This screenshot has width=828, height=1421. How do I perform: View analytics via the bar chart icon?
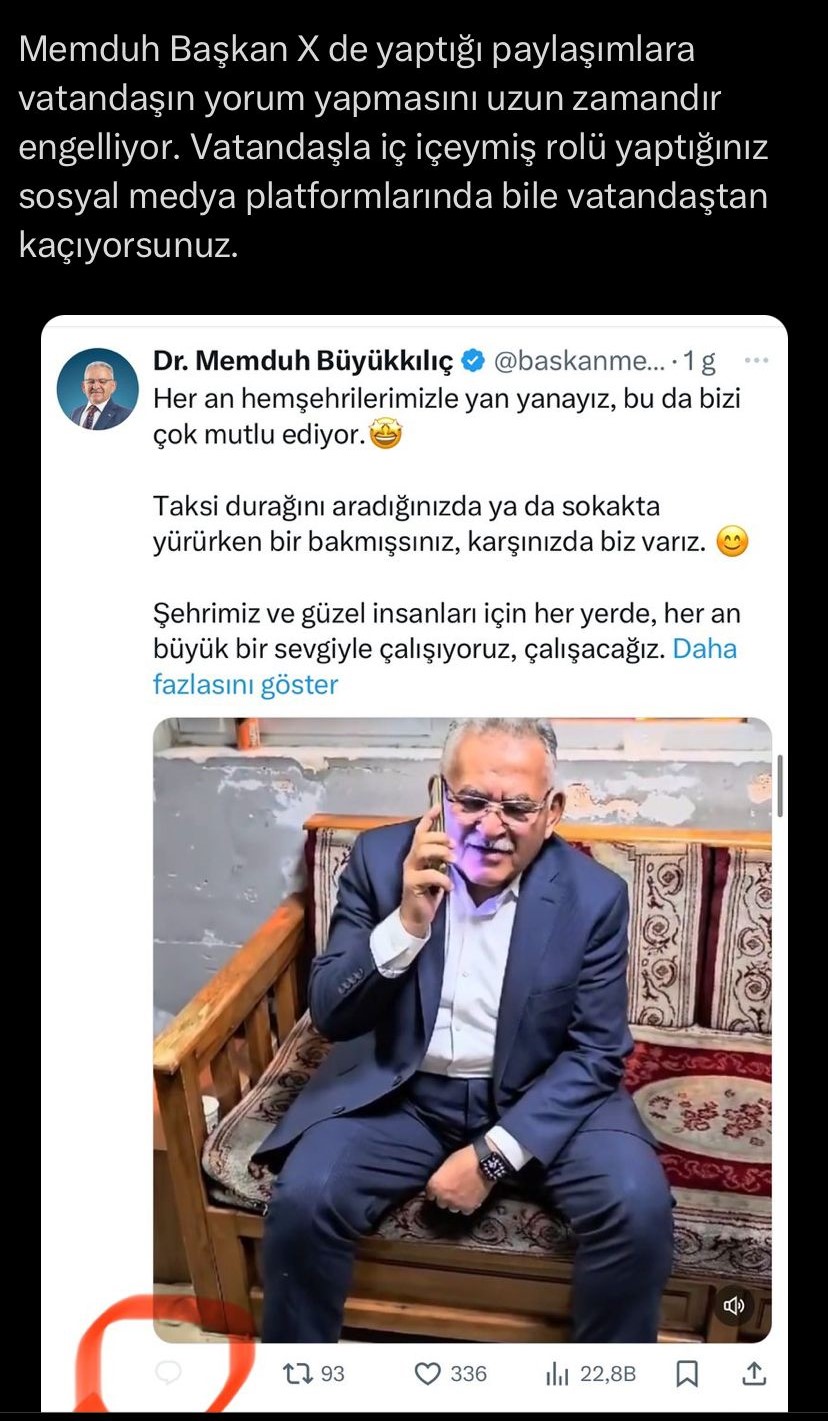click(x=558, y=1374)
